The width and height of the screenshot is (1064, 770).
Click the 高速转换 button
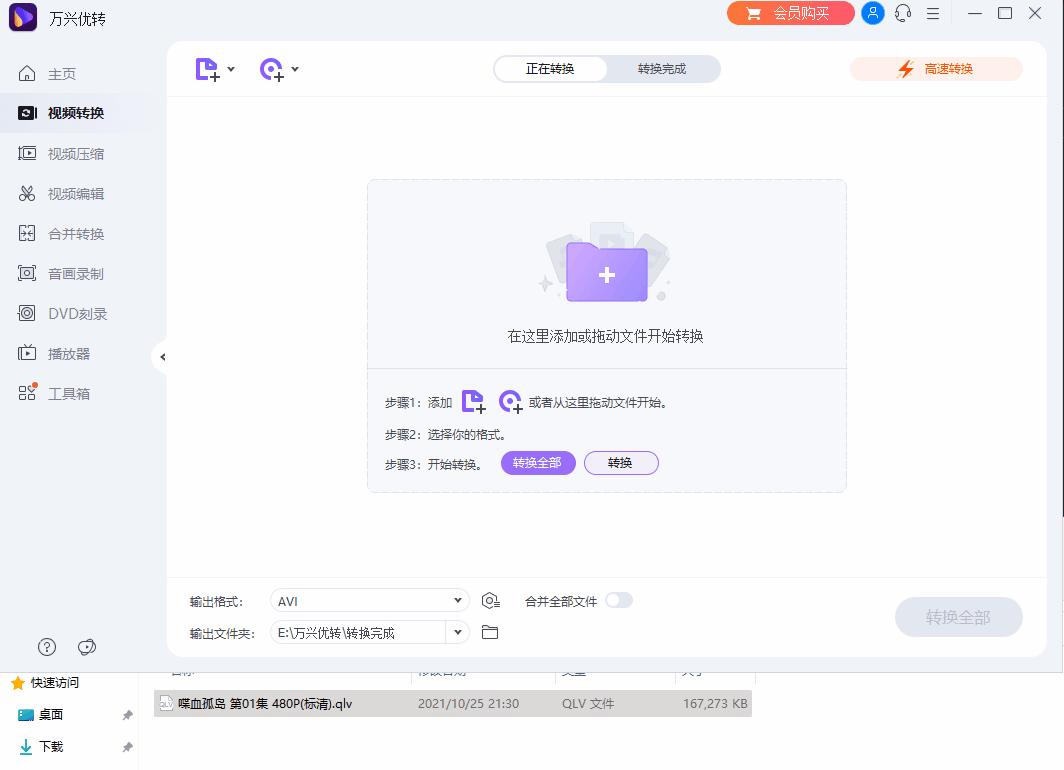point(936,69)
